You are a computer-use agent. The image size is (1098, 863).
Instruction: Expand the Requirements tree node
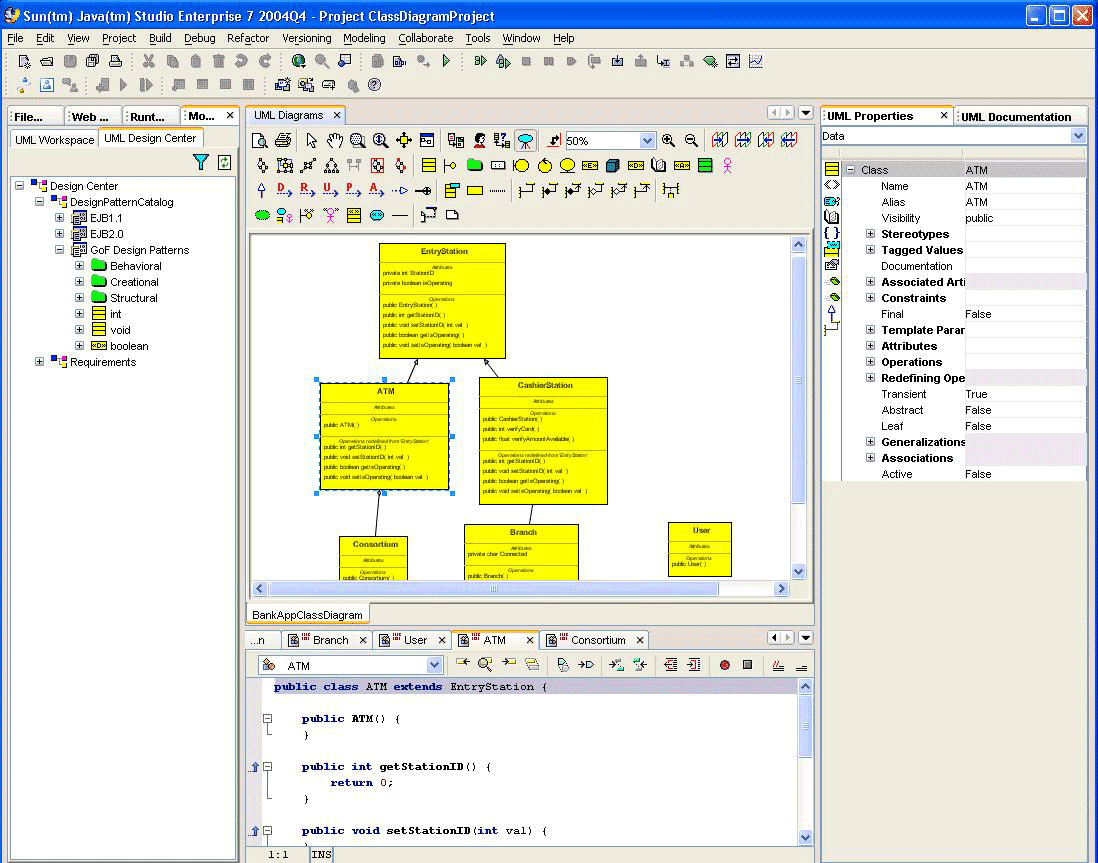39,362
